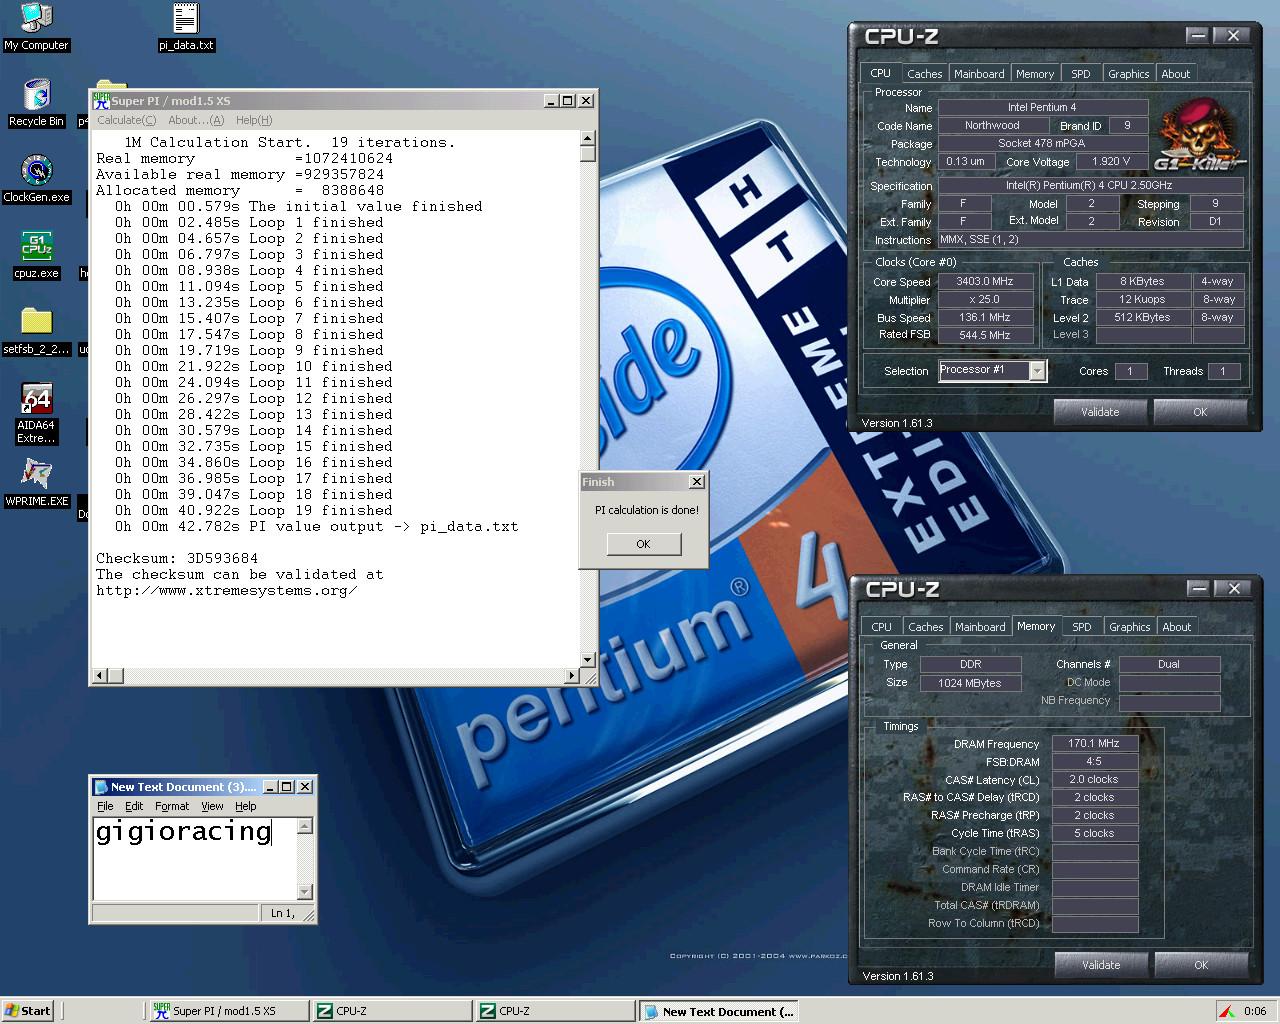Click OK in the upper CPU-Z window
The height and width of the screenshot is (1024, 1280).
[x=1200, y=412]
